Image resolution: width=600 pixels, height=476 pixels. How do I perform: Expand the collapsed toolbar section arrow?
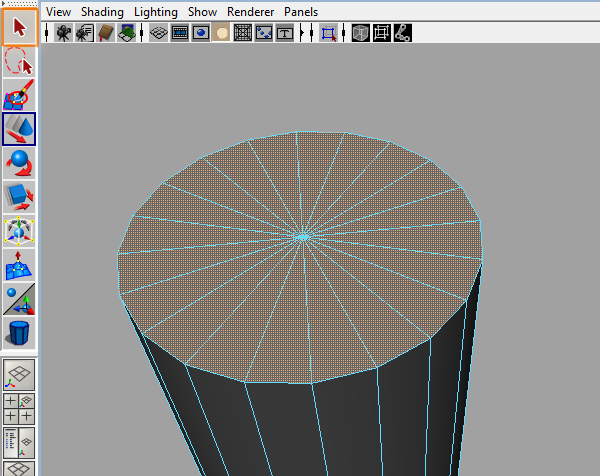(x=302, y=33)
